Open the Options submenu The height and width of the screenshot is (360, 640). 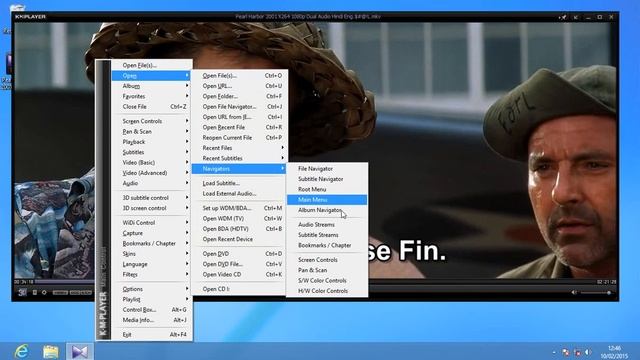tap(152, 289)
